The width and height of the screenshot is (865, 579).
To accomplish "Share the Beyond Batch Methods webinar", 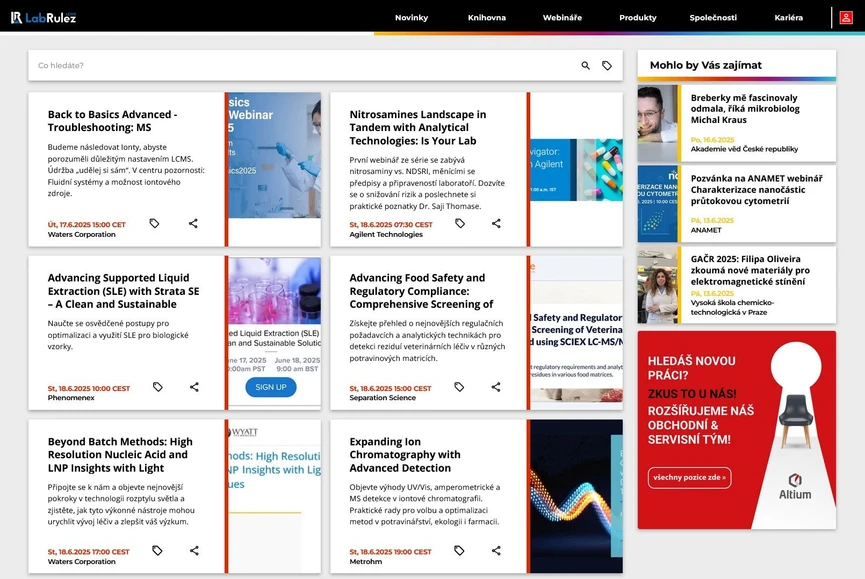I will (193, 550).
